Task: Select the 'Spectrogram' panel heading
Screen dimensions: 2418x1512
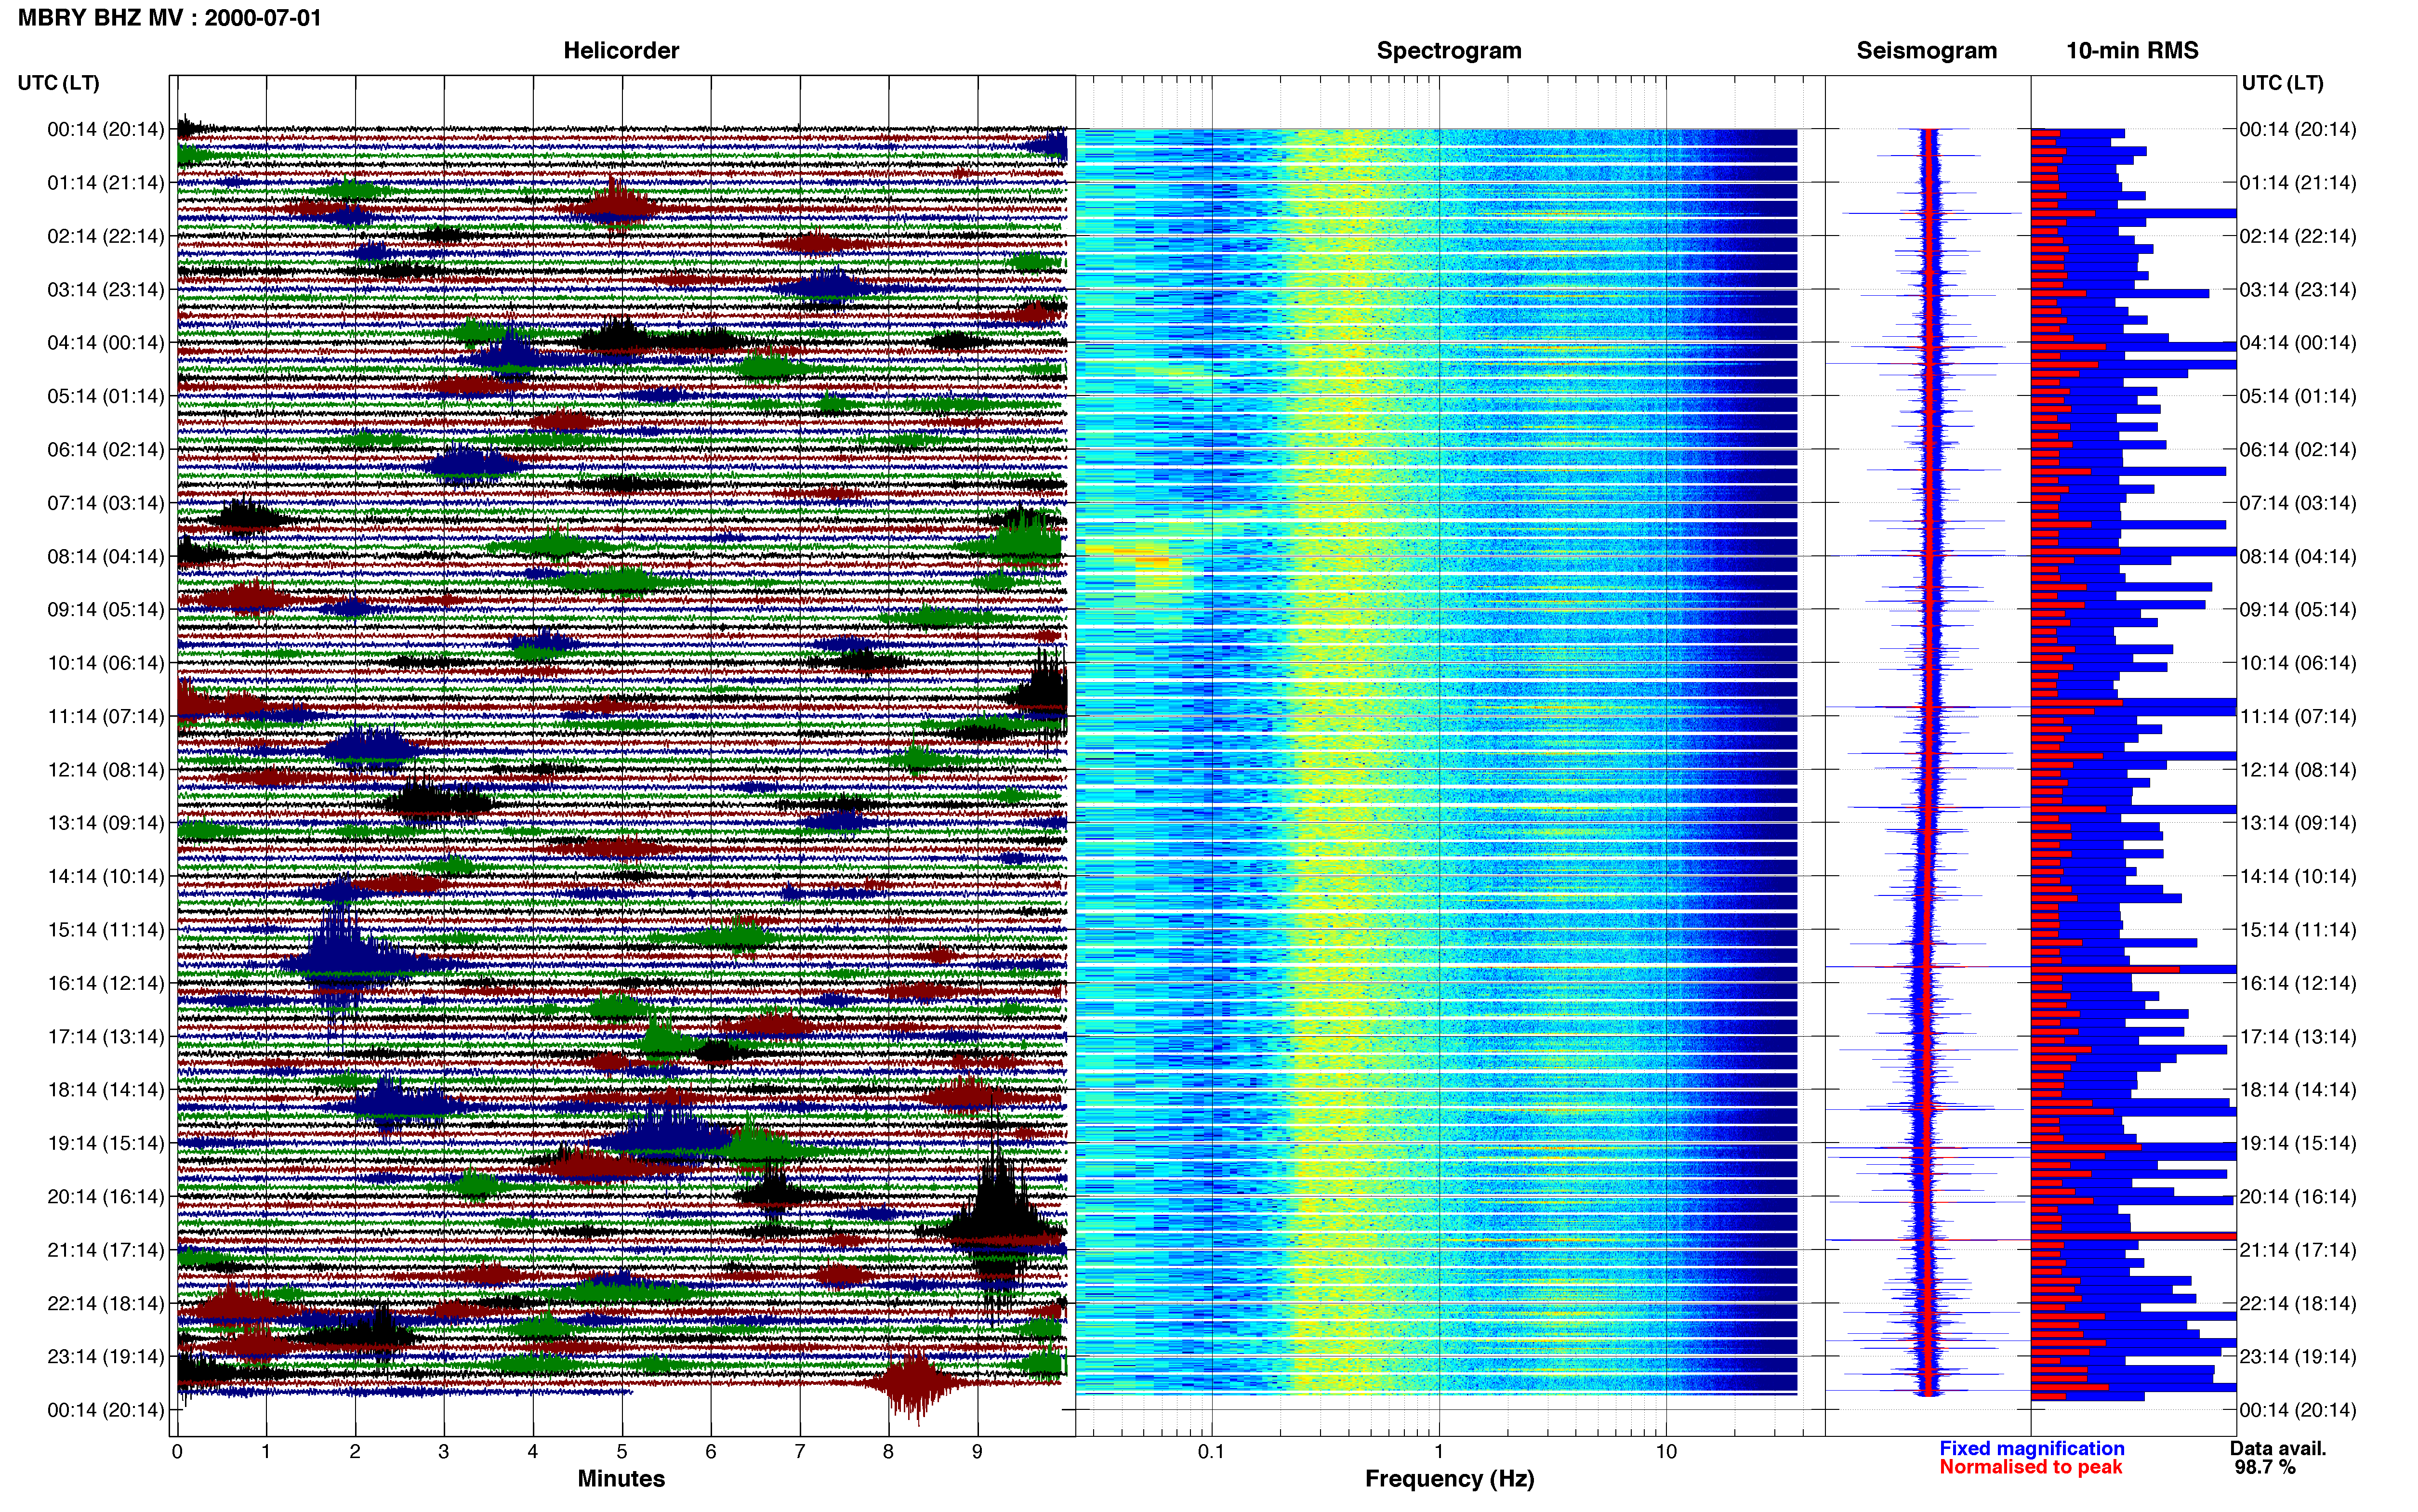Action: 1449,50
